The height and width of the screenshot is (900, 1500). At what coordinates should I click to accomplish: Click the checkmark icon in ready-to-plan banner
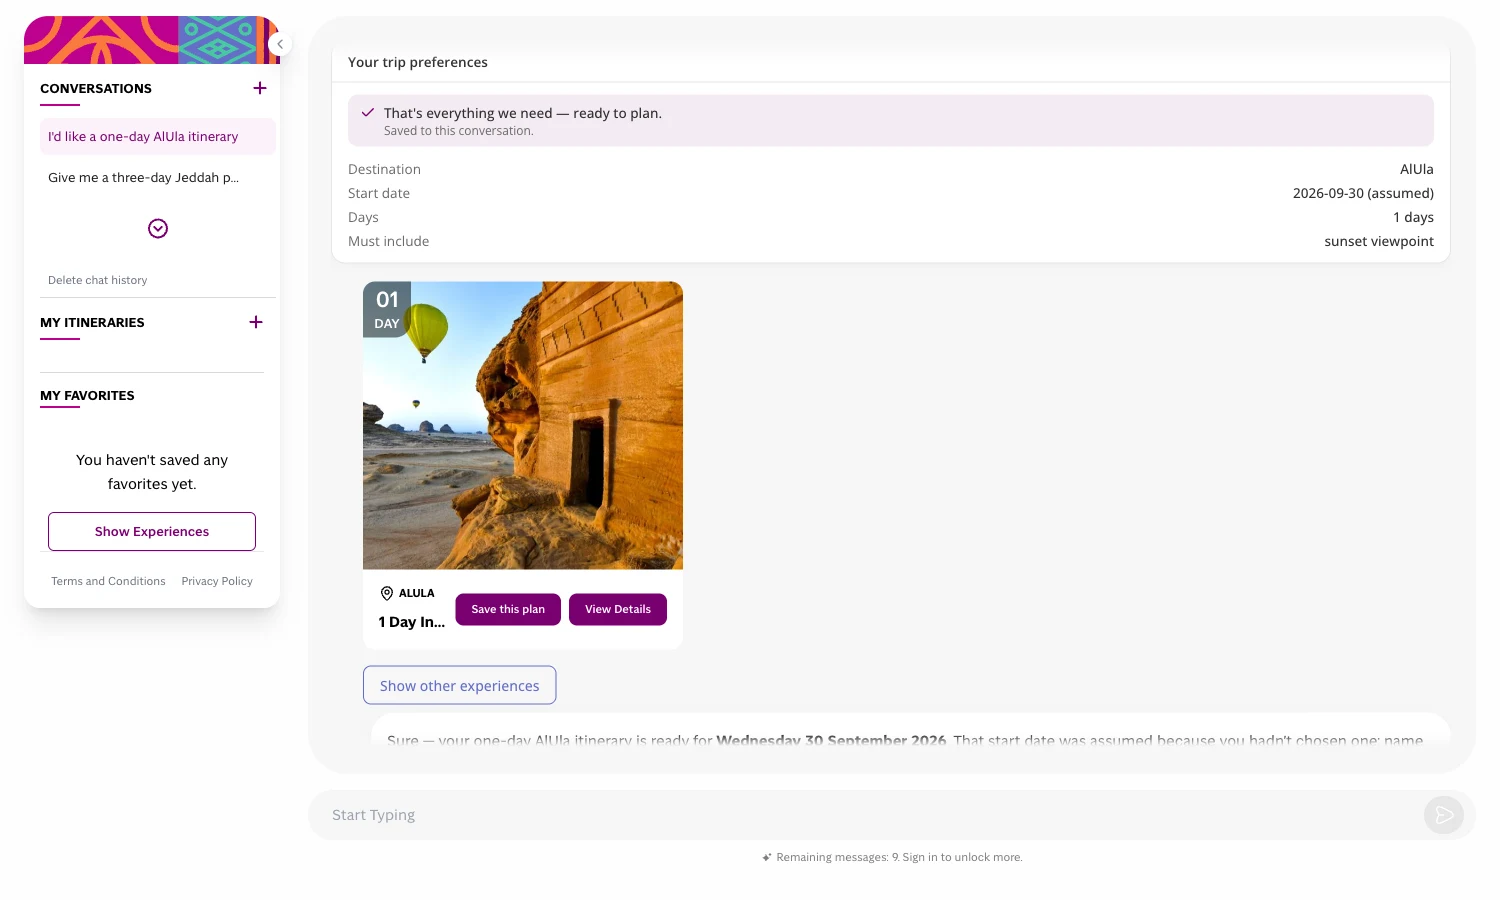pyautogui.click(x=368, y=113)
